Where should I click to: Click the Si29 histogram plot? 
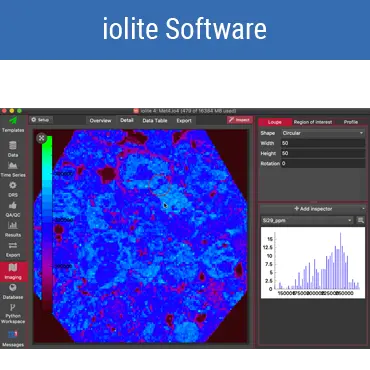click(x=313, y=262)
